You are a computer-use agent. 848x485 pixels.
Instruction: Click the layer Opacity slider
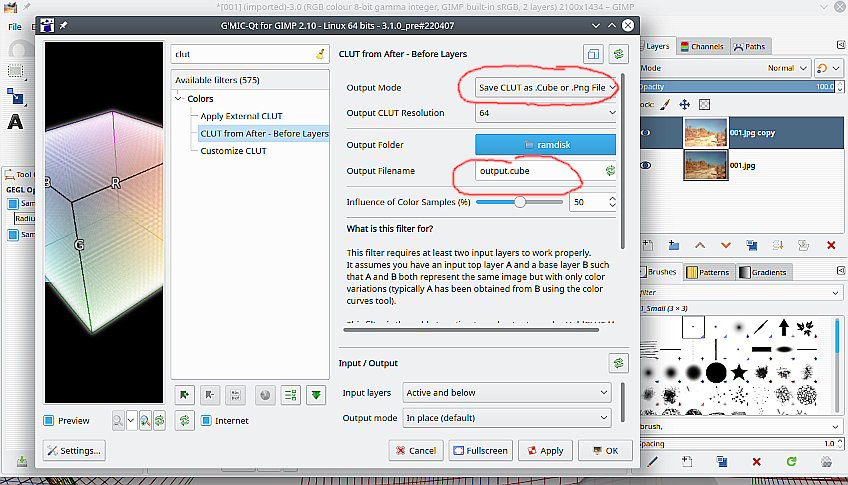coord(738,87)
